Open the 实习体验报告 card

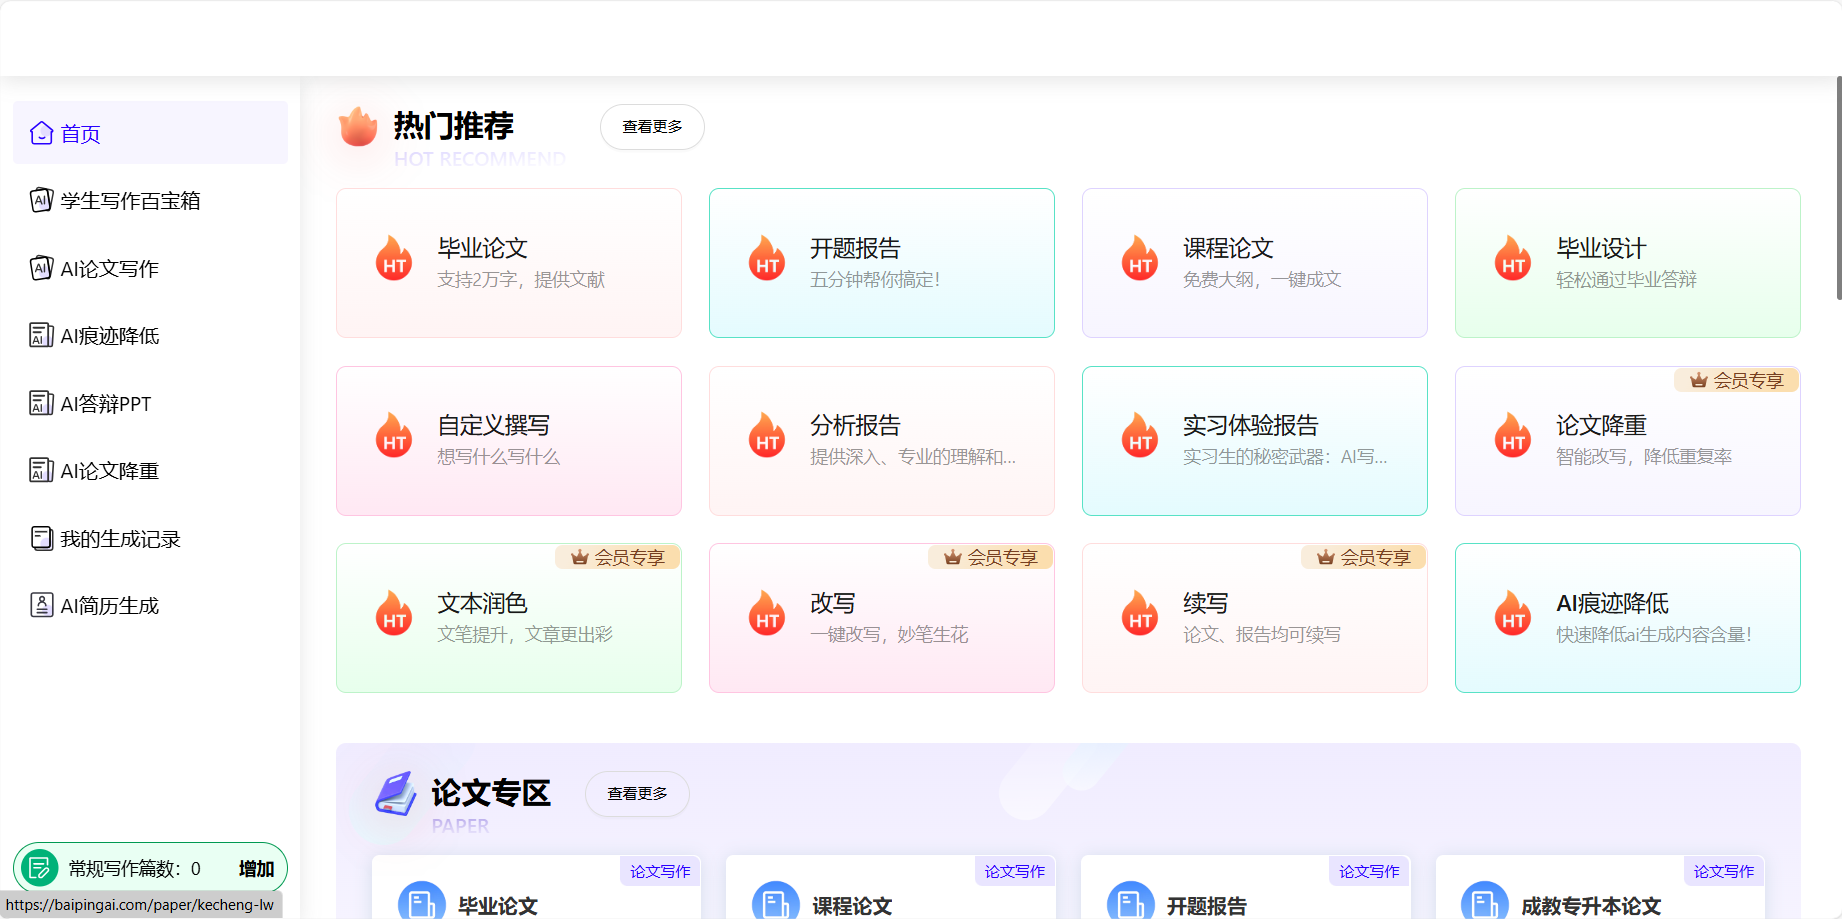point(1254,440)
